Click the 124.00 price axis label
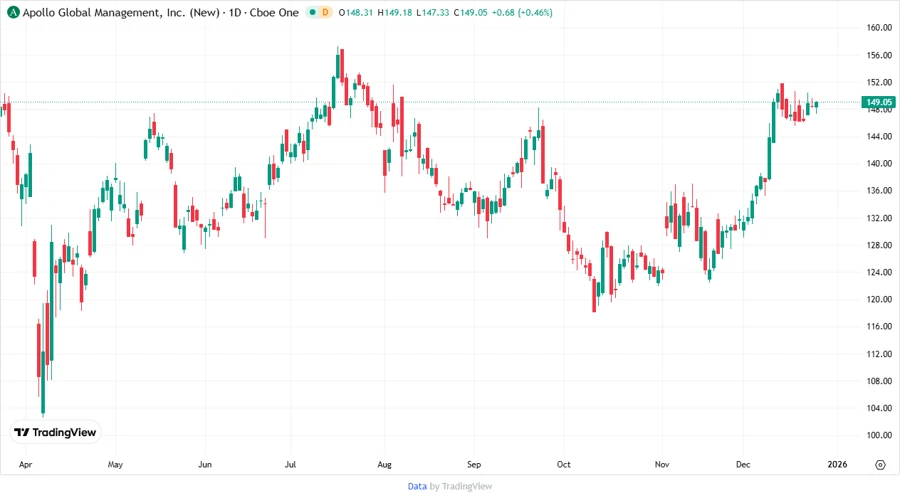Screen dimensions: 900x498 [x=879, y=272]
